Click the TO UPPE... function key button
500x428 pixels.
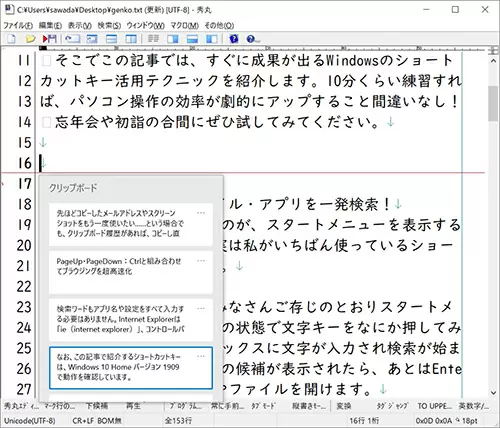click(435, 406)
